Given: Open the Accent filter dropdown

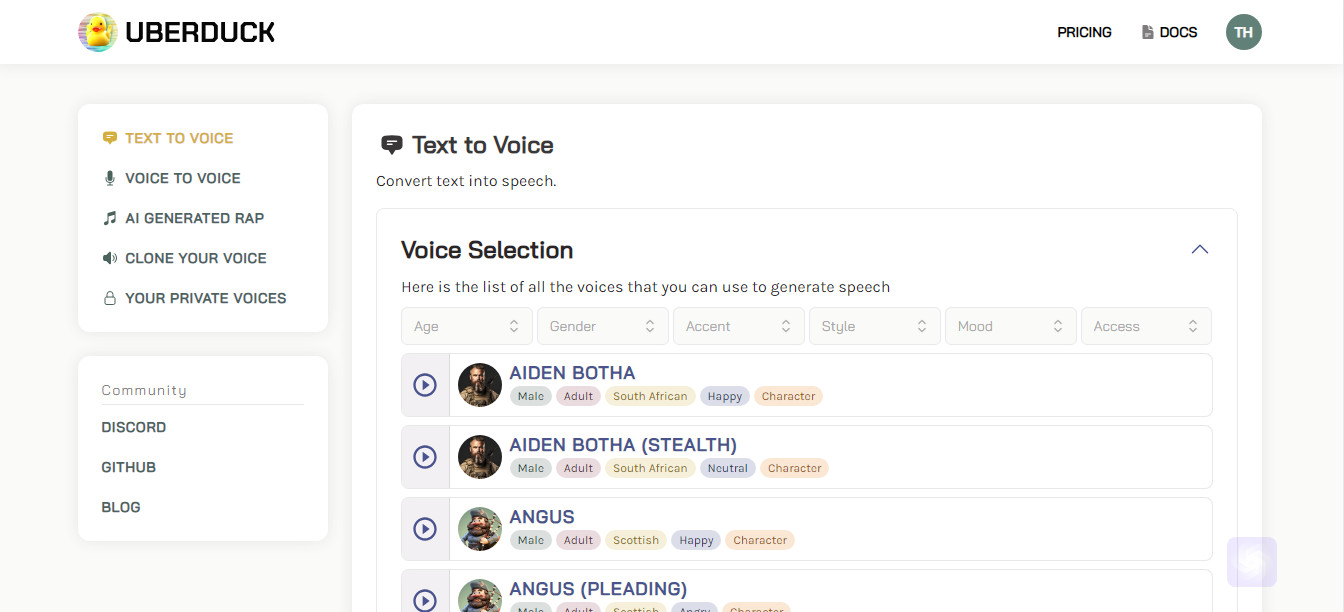Looking at the screenshot, I should pyautogui.click(x=739, y=326).
